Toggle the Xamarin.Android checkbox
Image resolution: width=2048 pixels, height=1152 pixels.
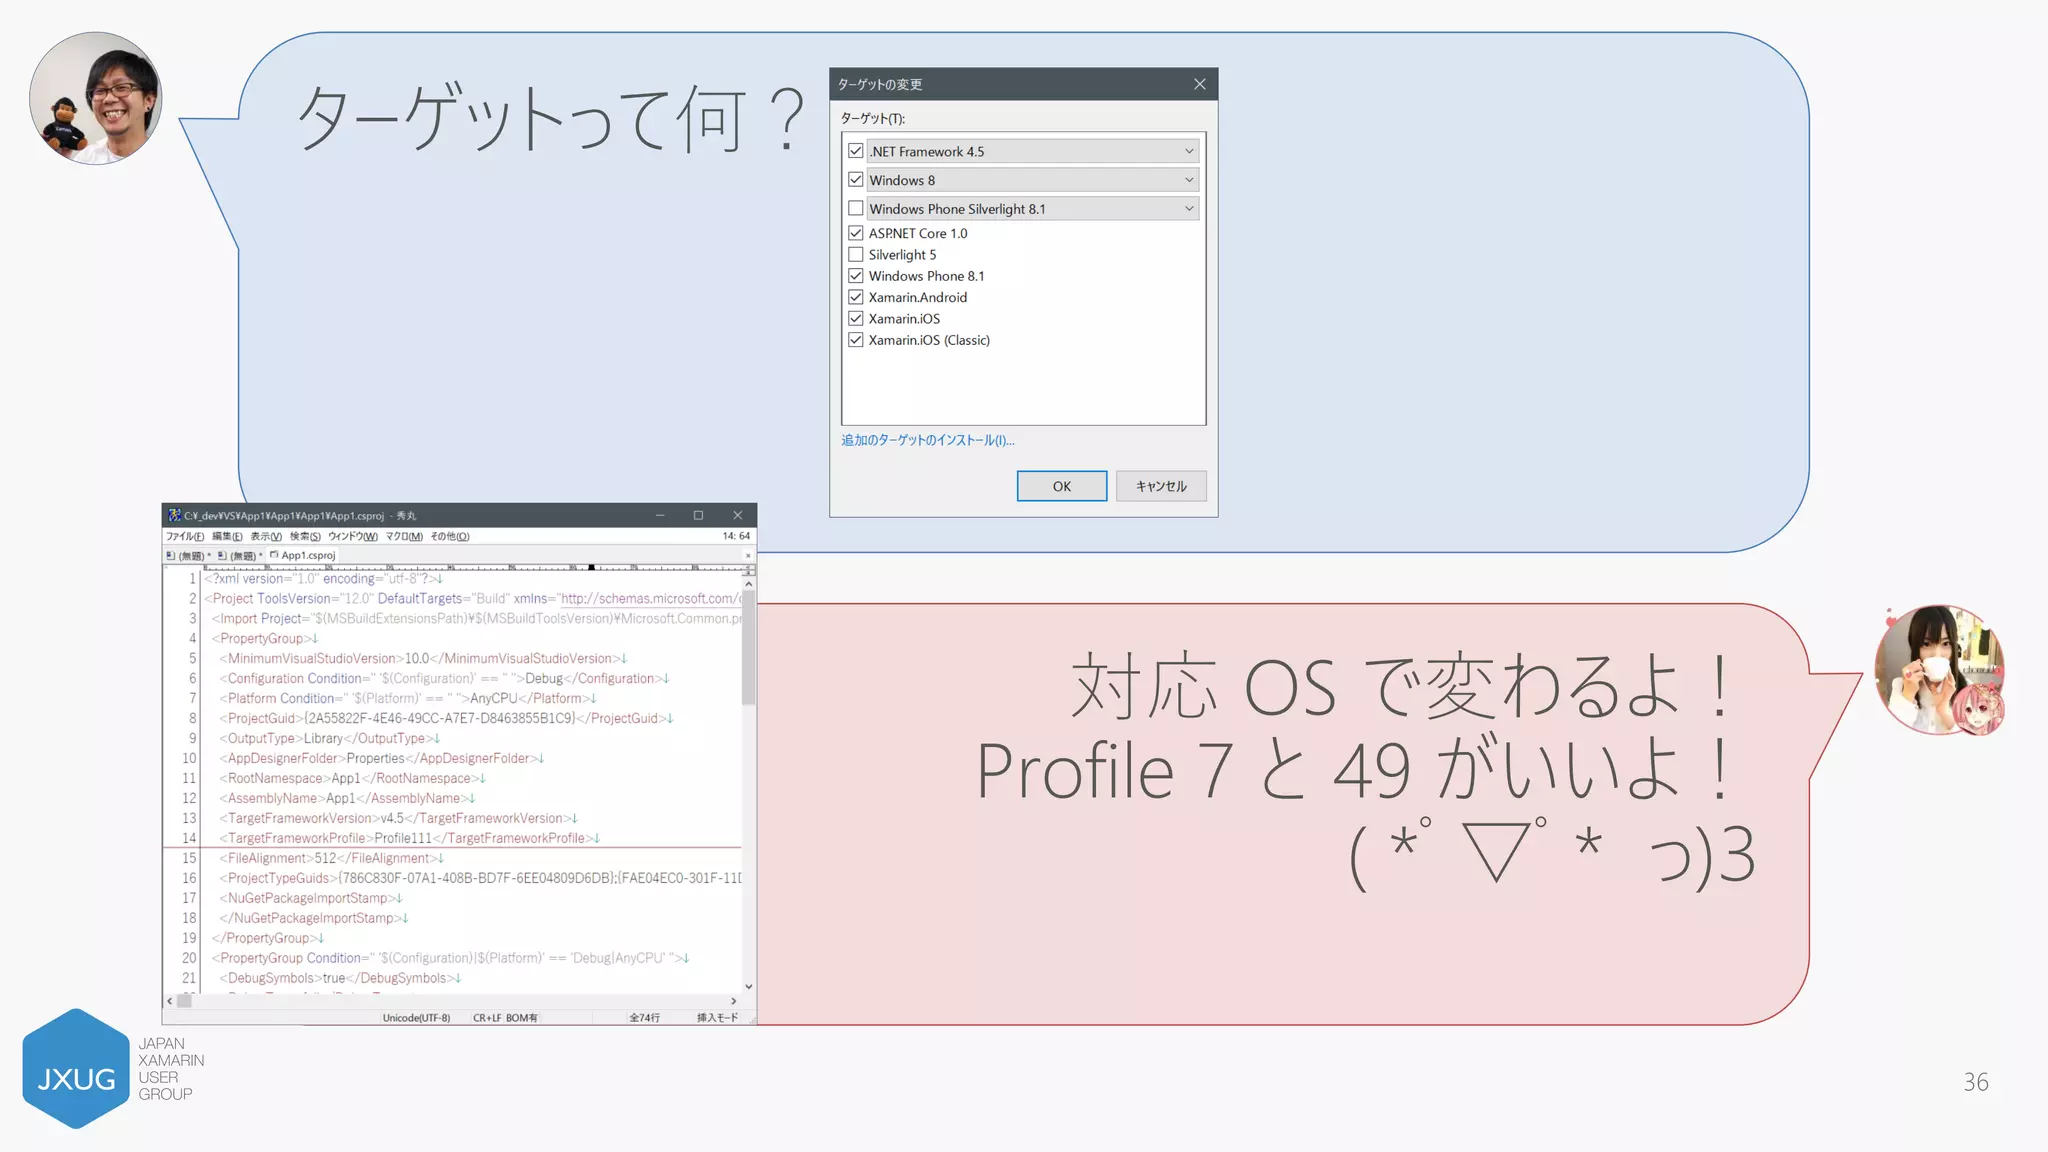point(855,297)
